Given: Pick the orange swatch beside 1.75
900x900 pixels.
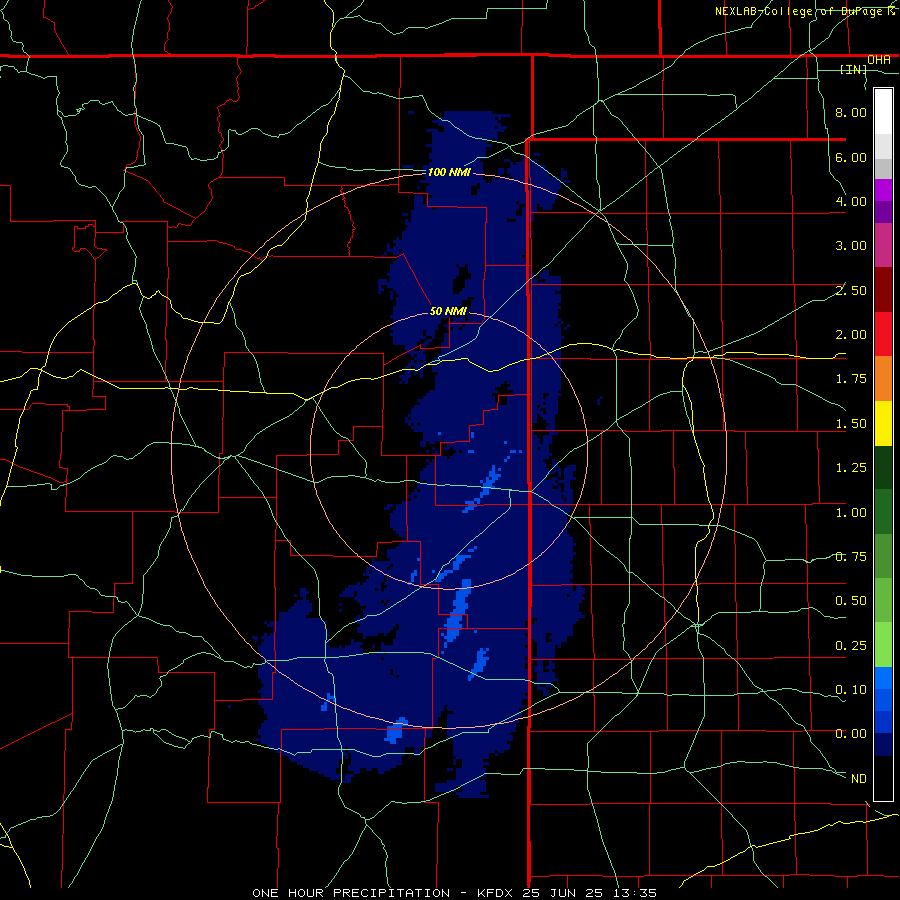Looking at the screenshot, I should coord(883,378).
